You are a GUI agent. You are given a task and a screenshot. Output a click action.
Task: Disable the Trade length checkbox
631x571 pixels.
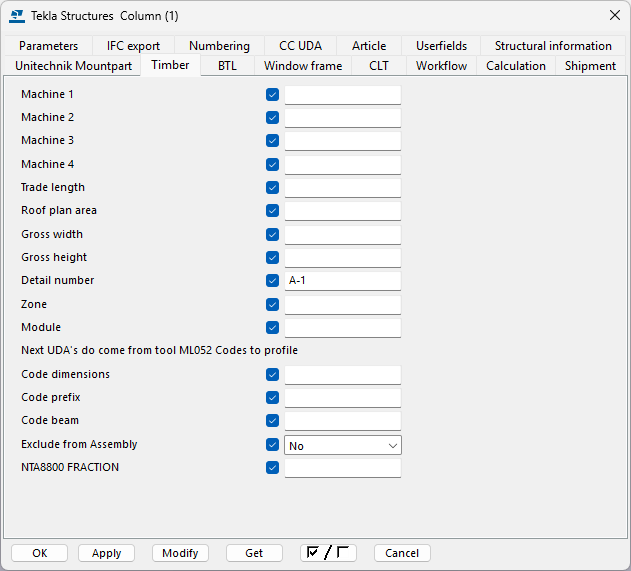point(272,188)
